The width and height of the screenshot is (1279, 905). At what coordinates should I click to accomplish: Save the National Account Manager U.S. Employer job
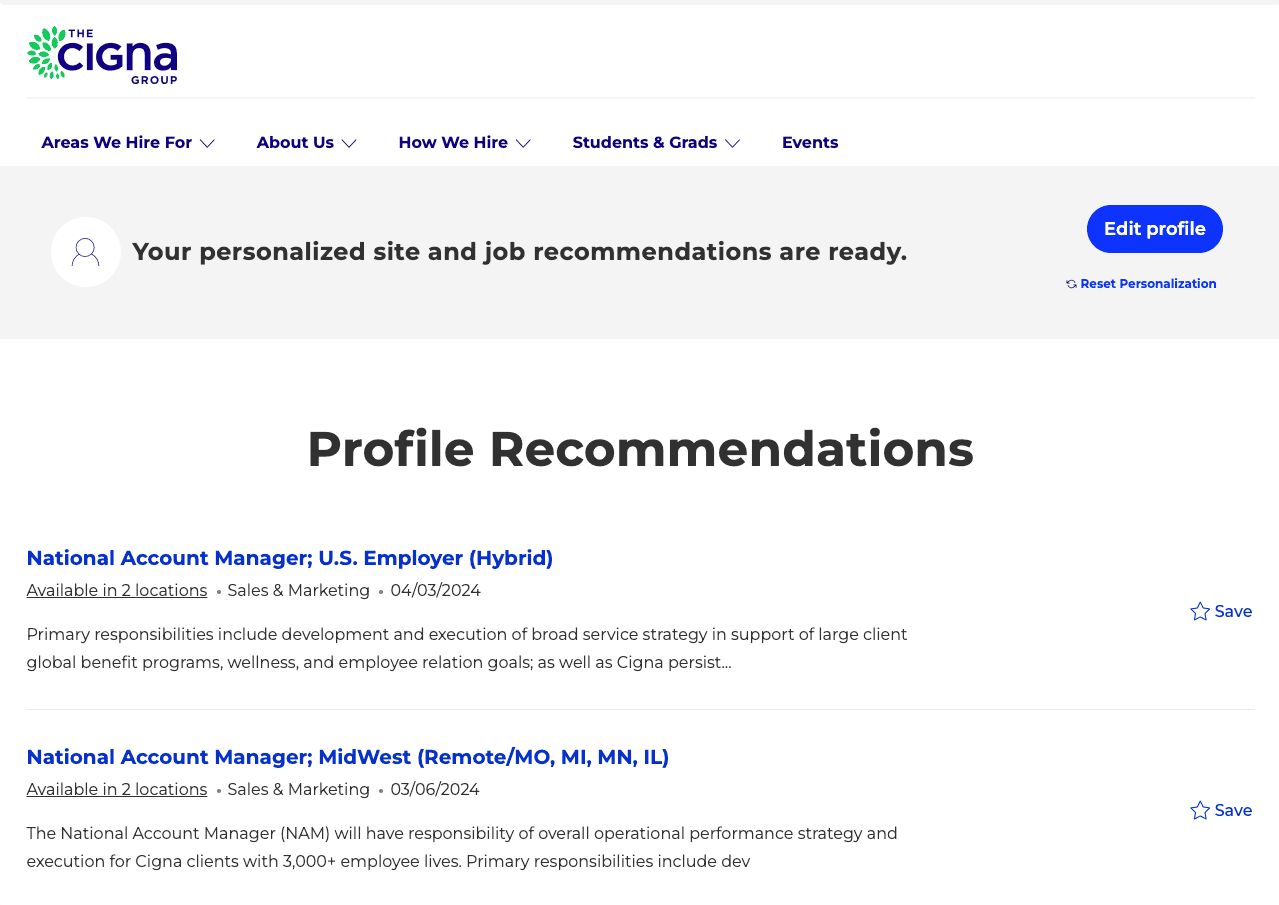pos(1220,610)
